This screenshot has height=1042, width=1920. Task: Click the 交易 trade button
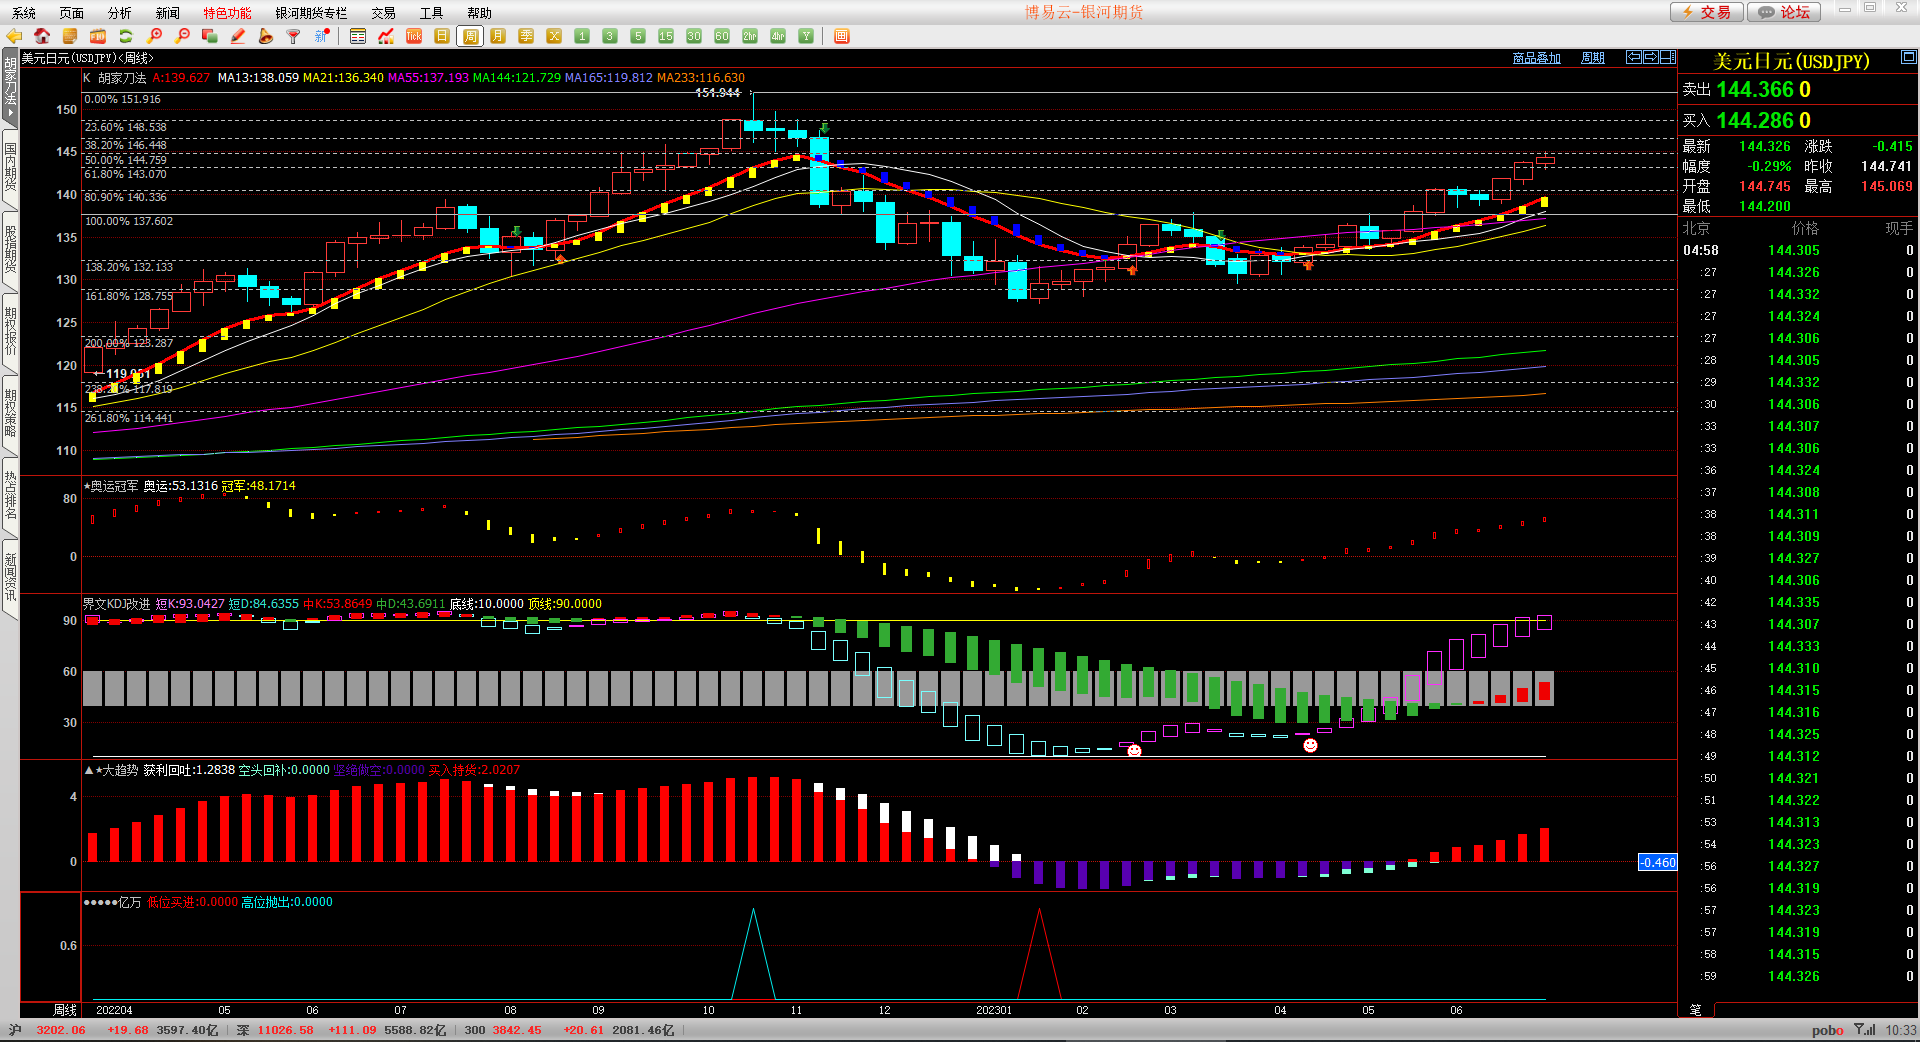[1706, 12]
